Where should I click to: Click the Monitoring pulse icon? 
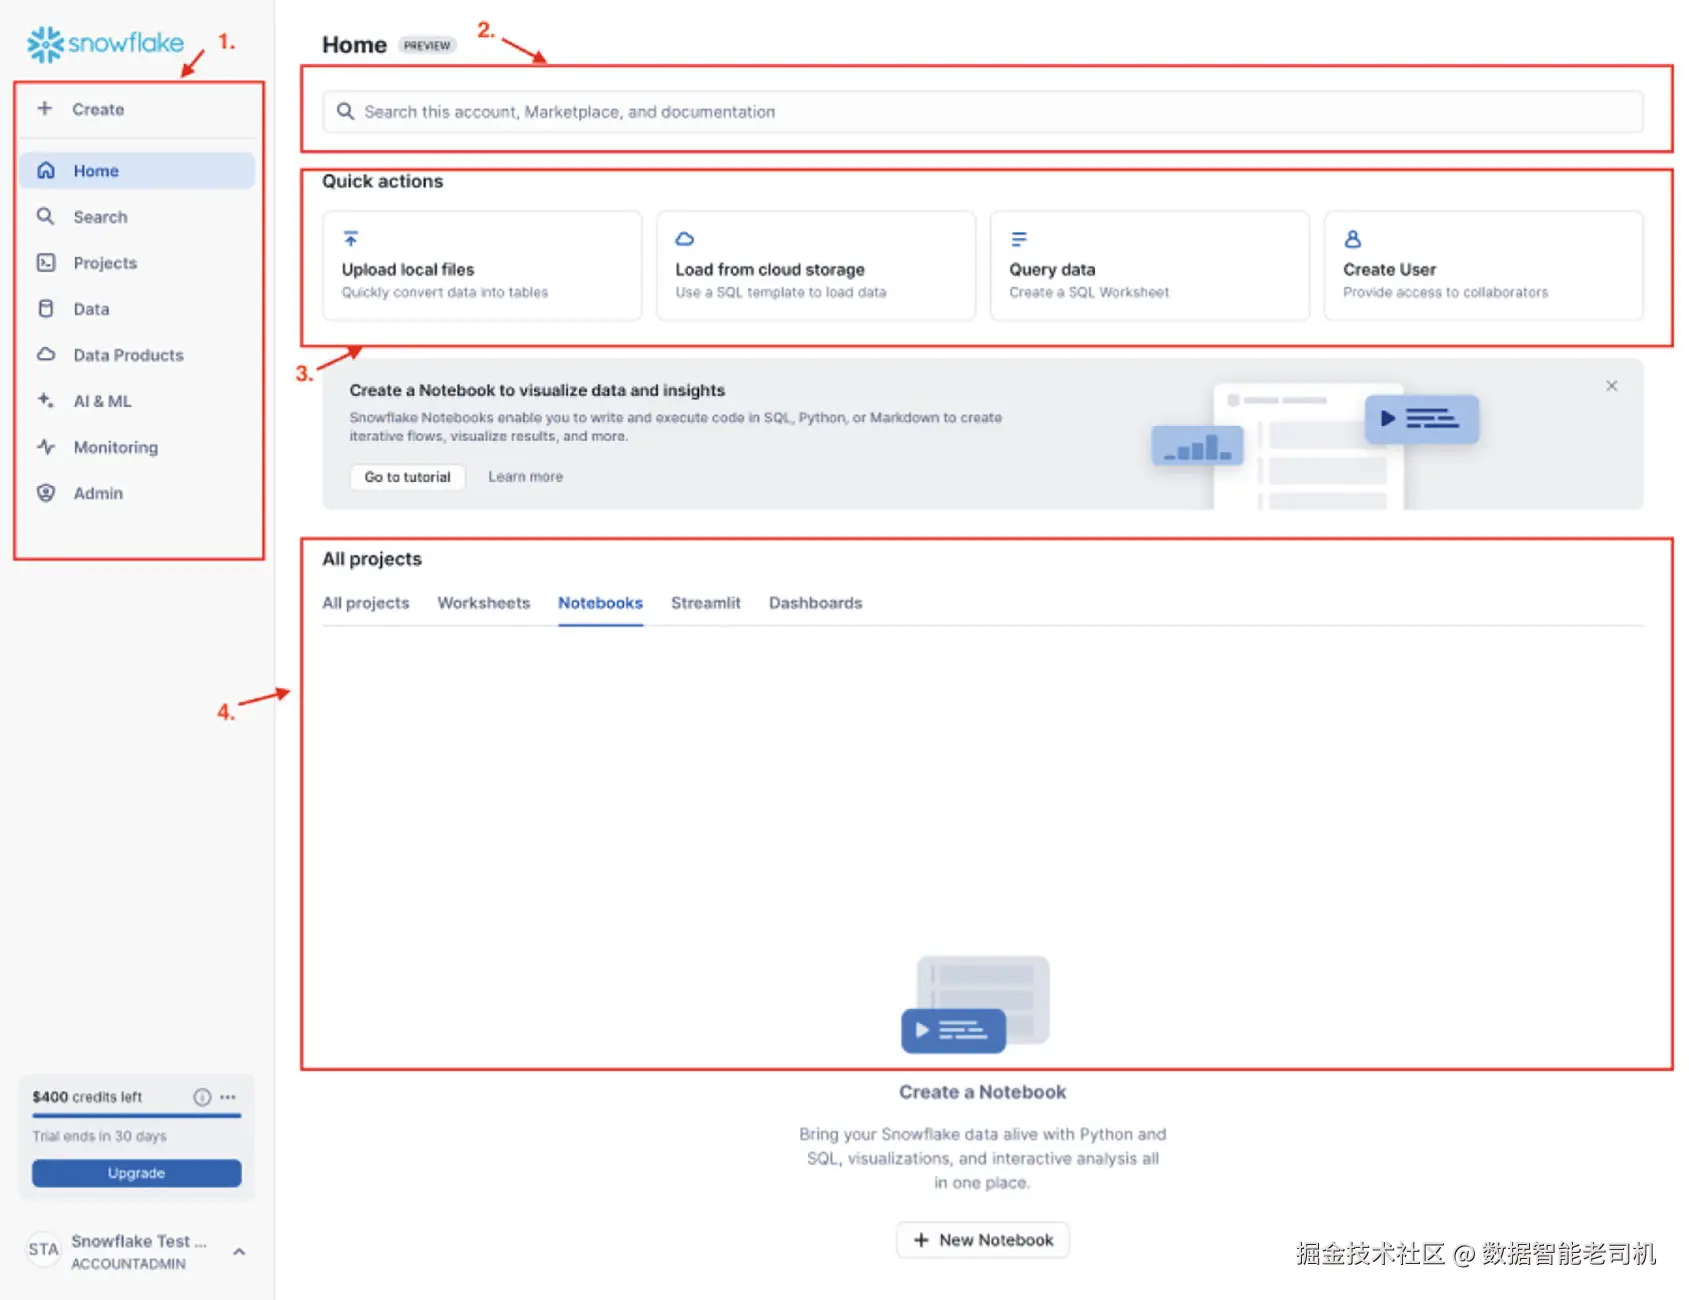[46, 446]
